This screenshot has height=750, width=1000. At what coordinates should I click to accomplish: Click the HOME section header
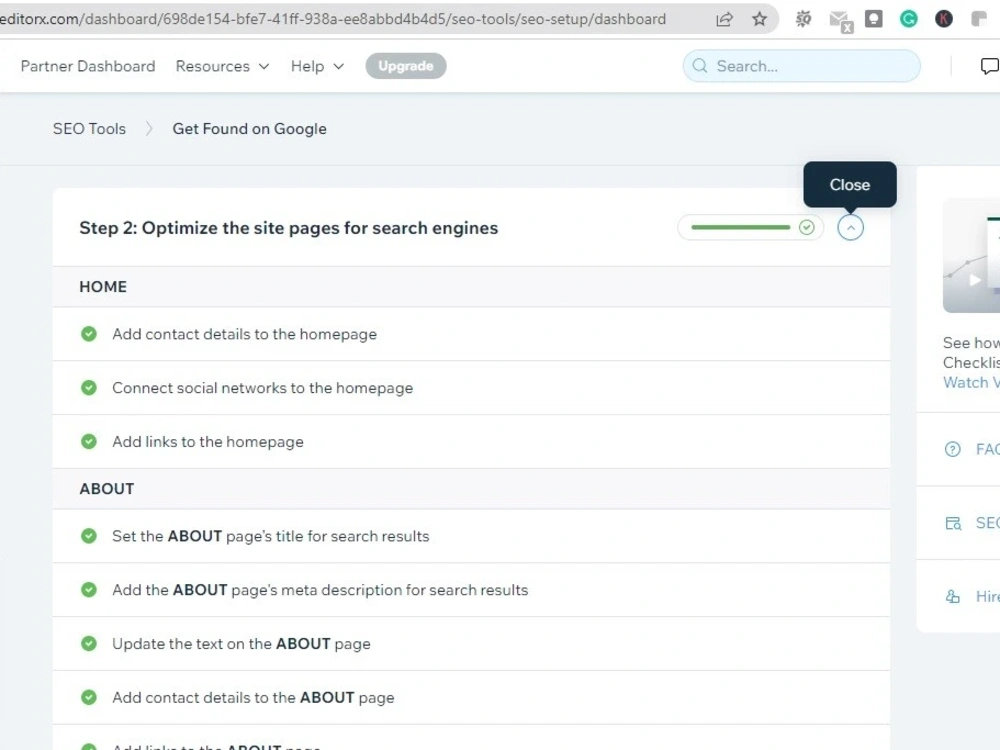pyautogui.click(x=471, y=286)
